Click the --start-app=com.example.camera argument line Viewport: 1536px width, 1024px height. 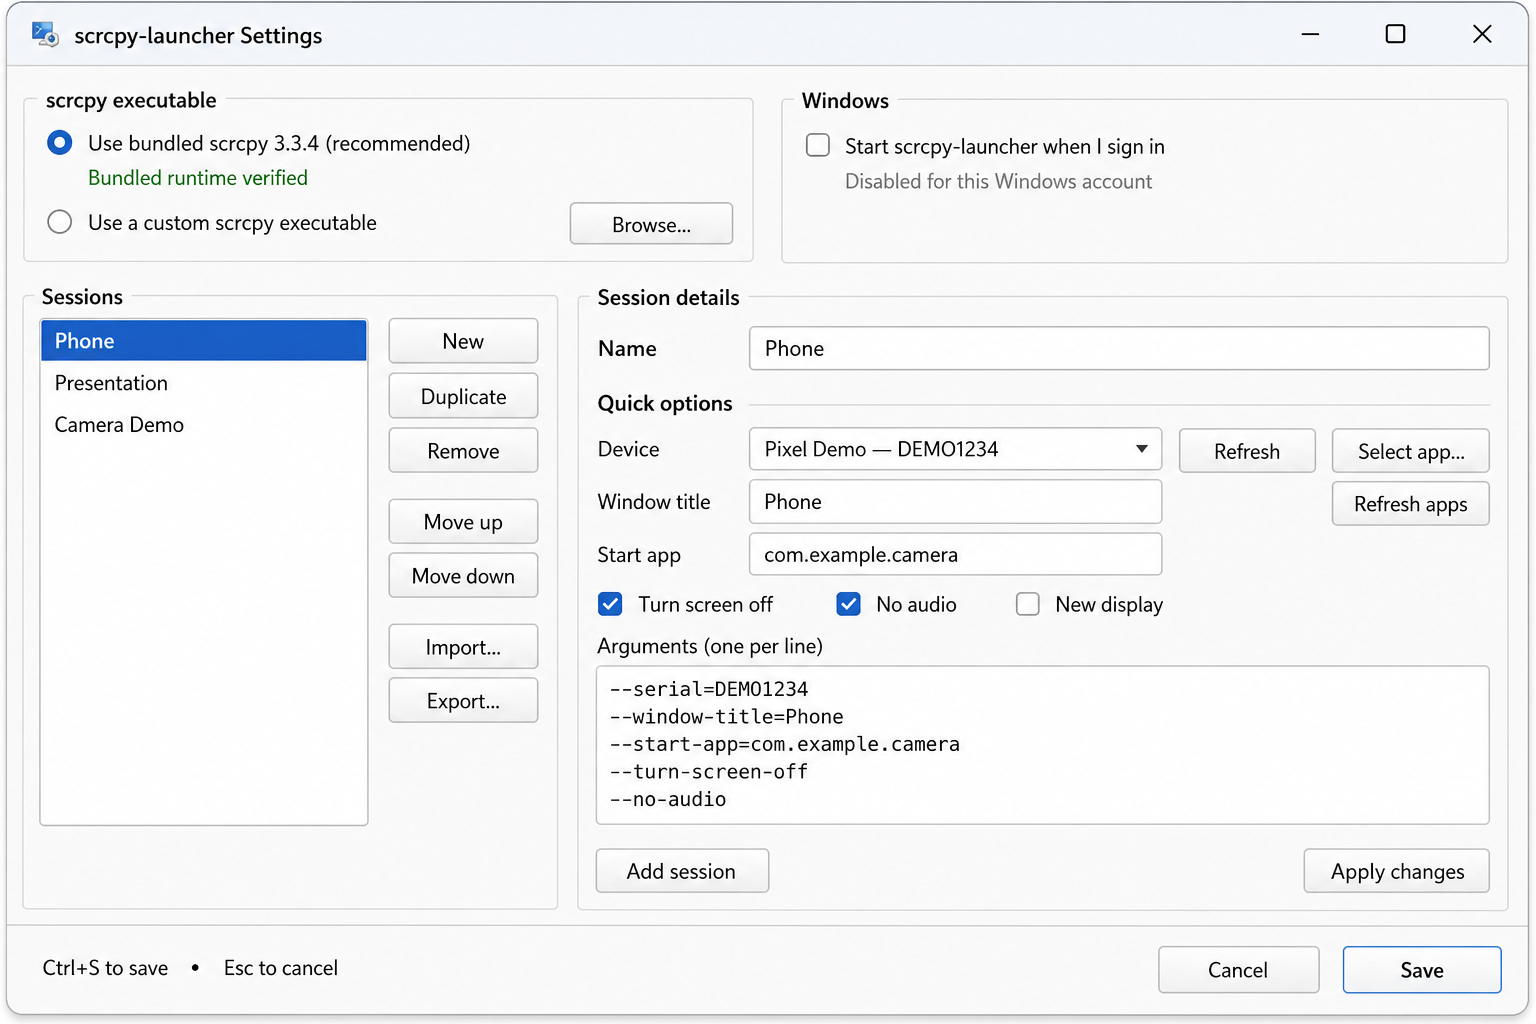(x=784, y=744)
